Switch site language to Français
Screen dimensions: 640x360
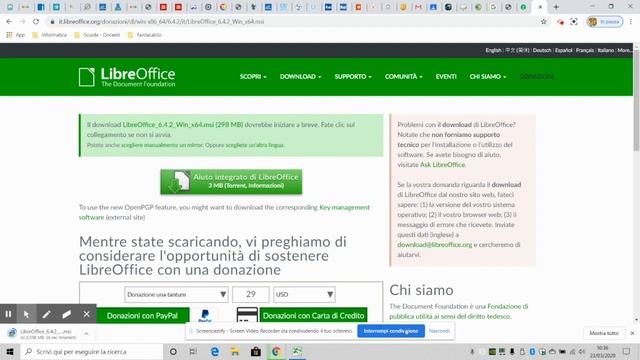585,50
